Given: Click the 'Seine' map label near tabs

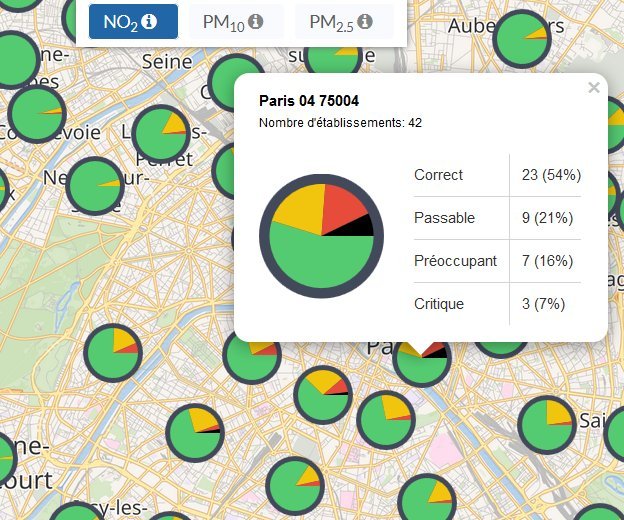Looking at the screenshot, I should 167,62.
